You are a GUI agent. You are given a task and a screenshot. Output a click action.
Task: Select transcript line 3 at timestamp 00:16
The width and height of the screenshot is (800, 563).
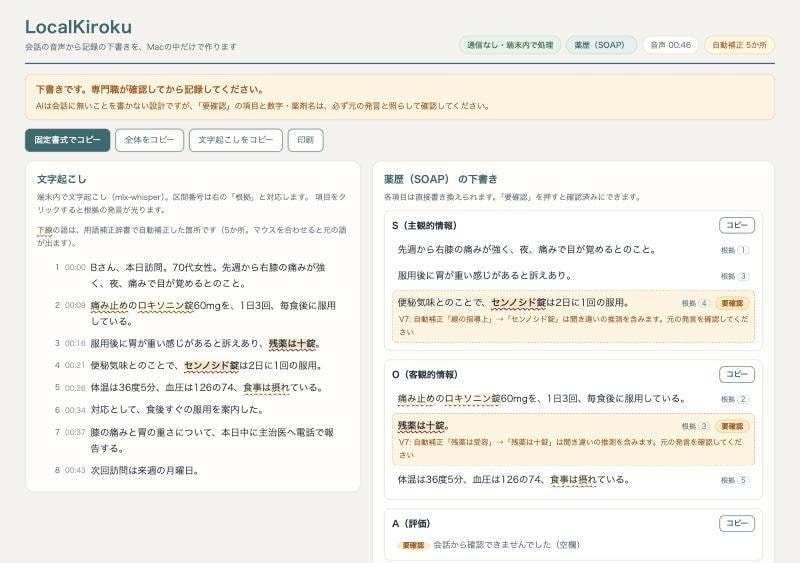[x=193, y=344]
